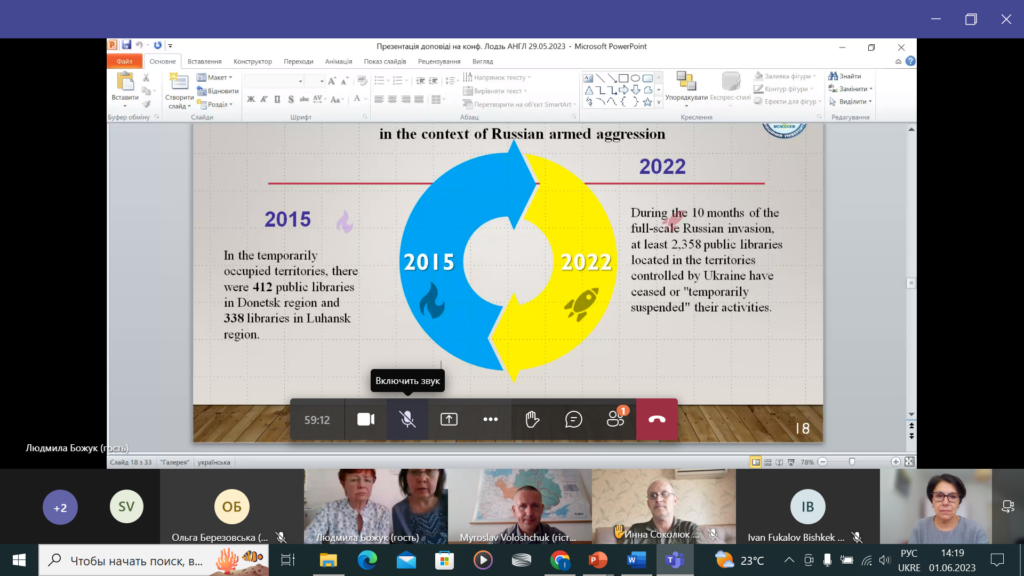The height and width of the screenshot is (576, 1024).
Task: Open the meeting chat panel
Action: (x=574, y=419)
